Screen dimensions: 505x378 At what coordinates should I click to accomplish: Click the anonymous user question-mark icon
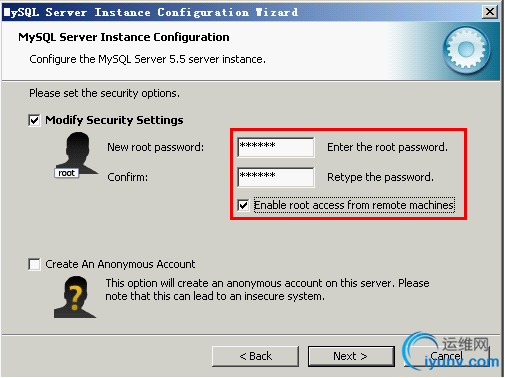point(75,297)
